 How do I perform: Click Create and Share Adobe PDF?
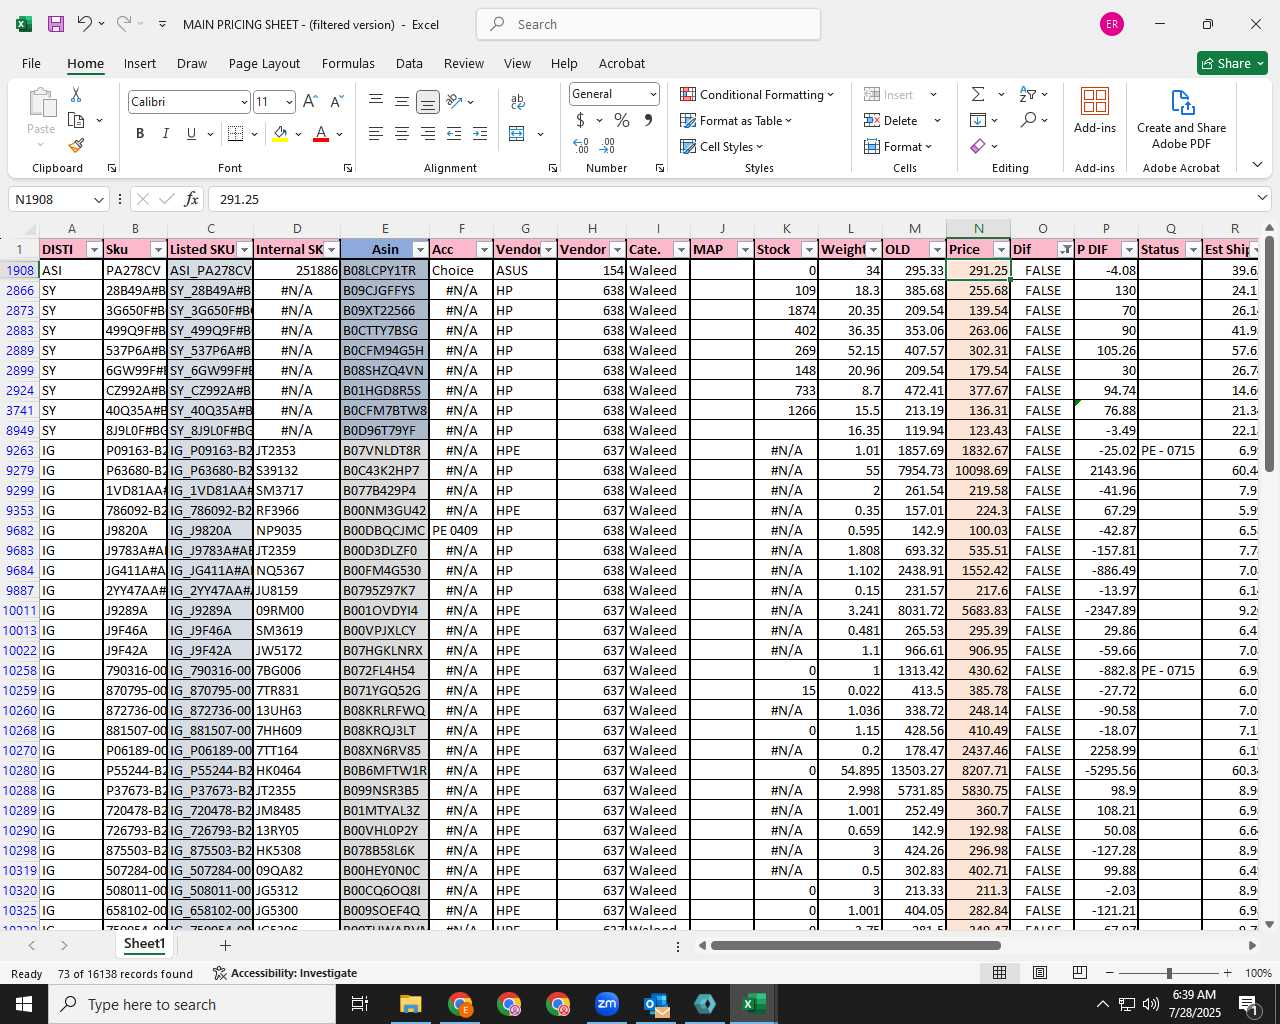(1181, 119)
